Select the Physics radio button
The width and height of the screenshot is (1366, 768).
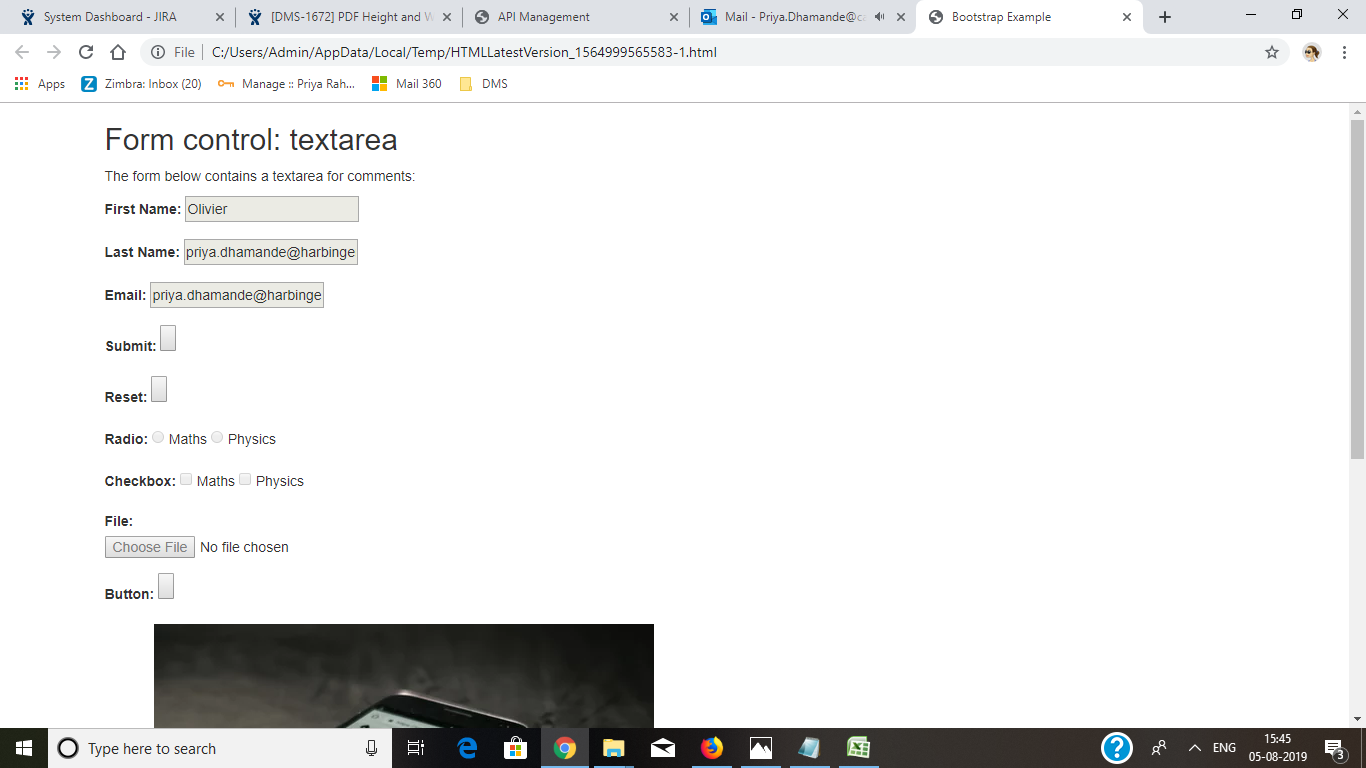click(x=217, y=437)
